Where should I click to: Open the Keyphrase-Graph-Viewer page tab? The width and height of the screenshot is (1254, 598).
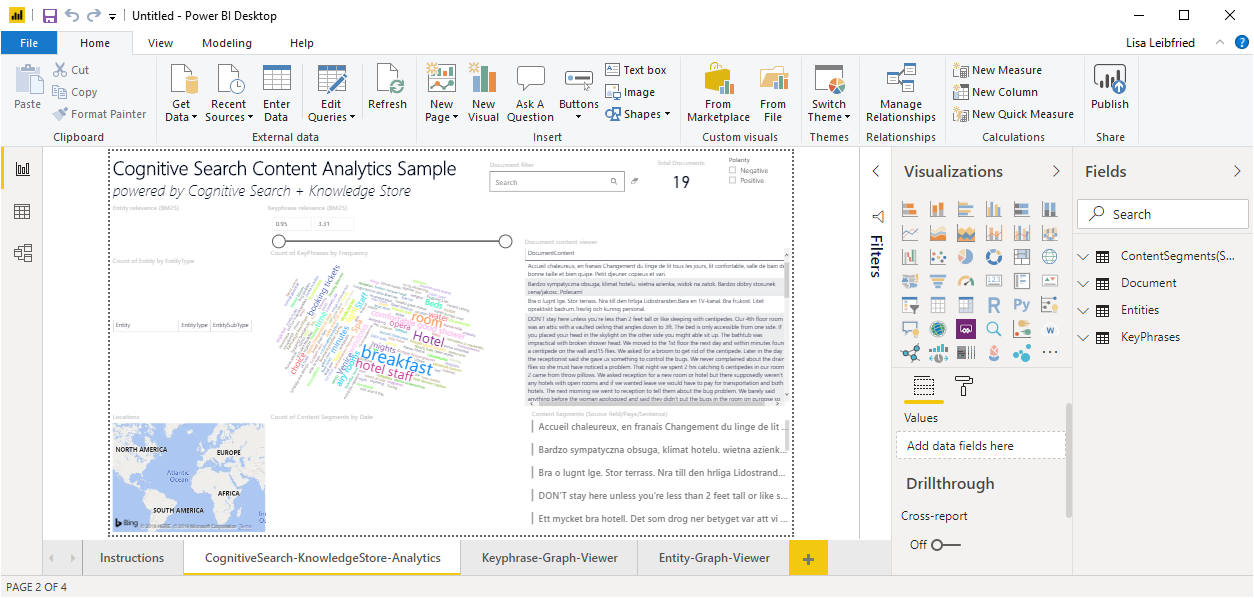pyautogui.click(x=549, y=558)
